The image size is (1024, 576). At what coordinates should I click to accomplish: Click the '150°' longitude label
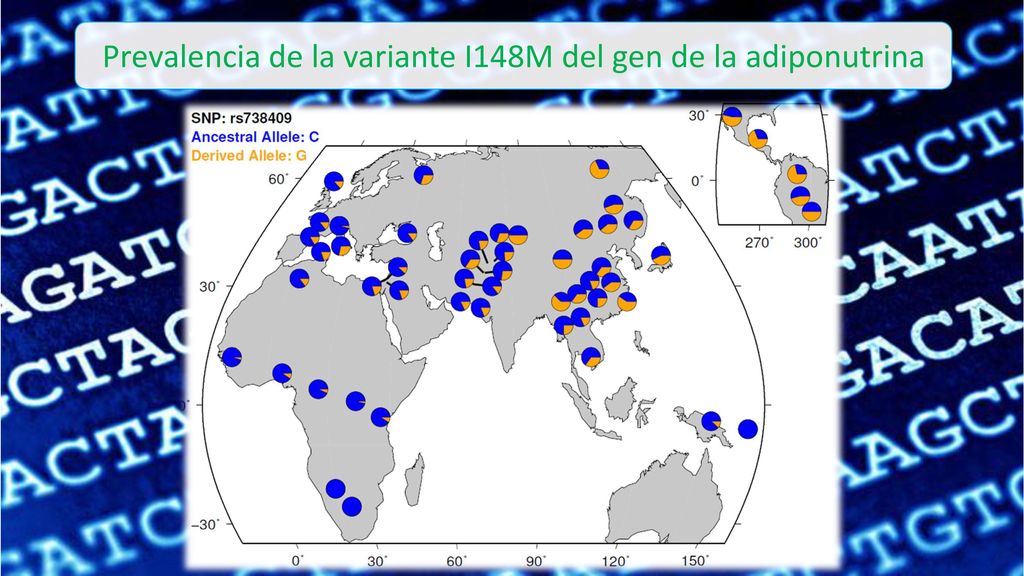696,560
